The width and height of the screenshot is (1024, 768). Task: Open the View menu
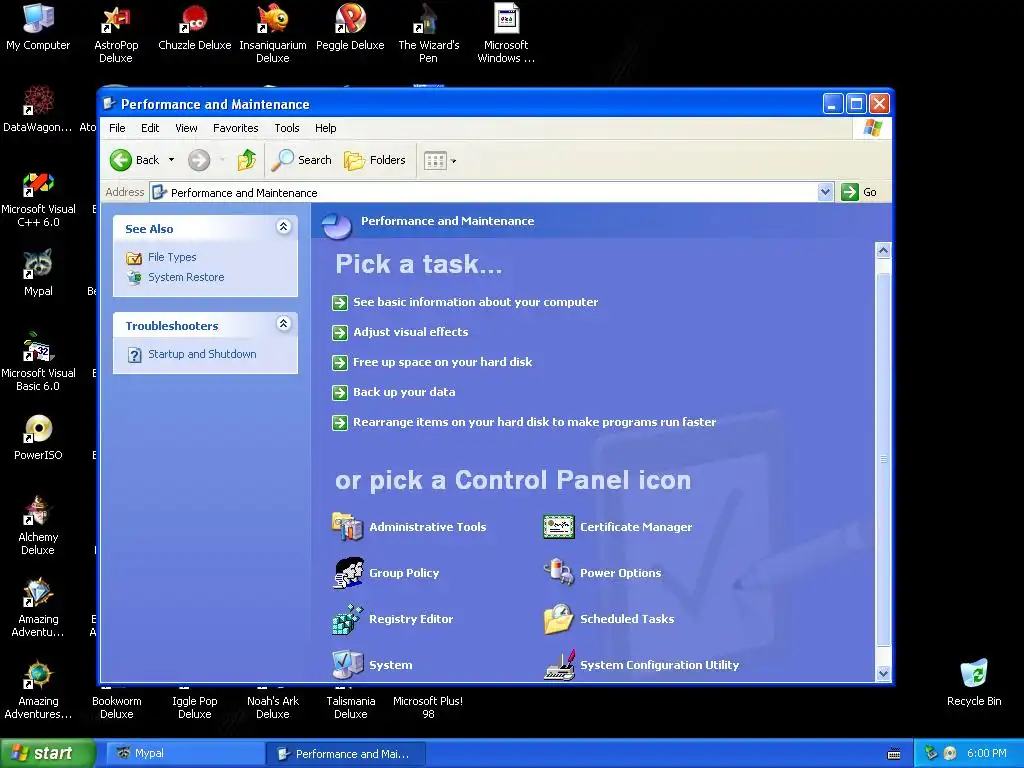coord(186,128)
